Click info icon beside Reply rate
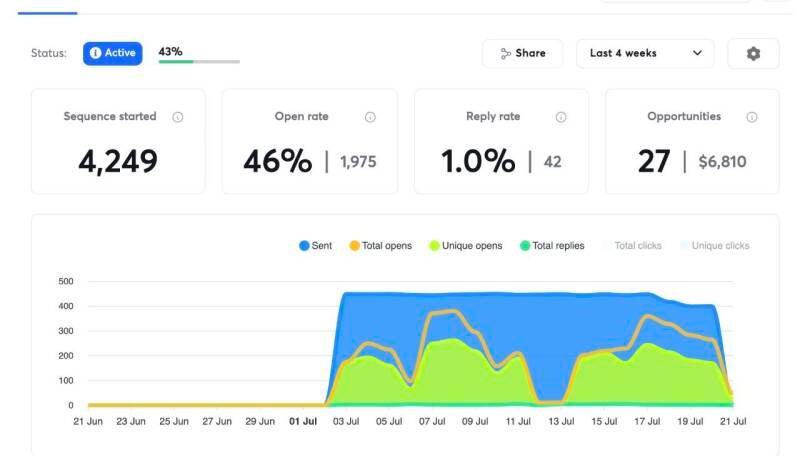This screenshot has height=456, width=800. [561, 117]
